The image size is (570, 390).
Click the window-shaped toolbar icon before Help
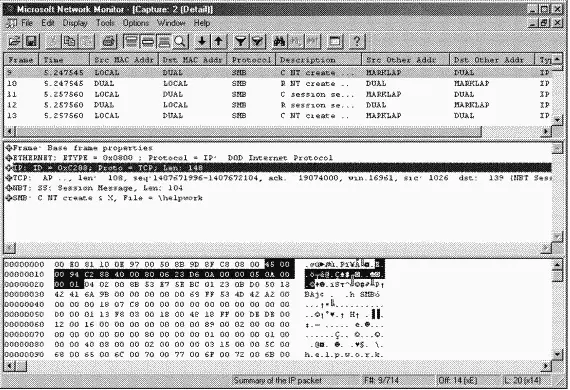click(335, 42)
